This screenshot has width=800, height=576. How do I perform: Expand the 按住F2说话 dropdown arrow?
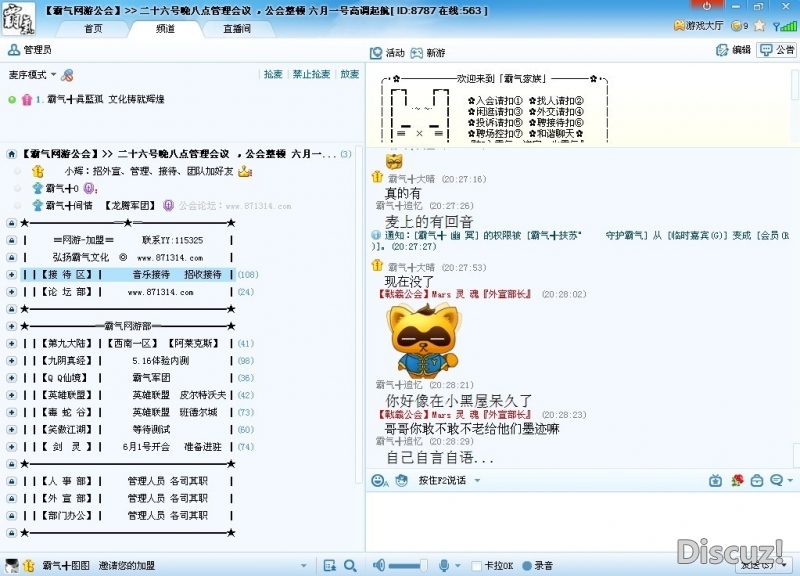click(x=477, y=481)
